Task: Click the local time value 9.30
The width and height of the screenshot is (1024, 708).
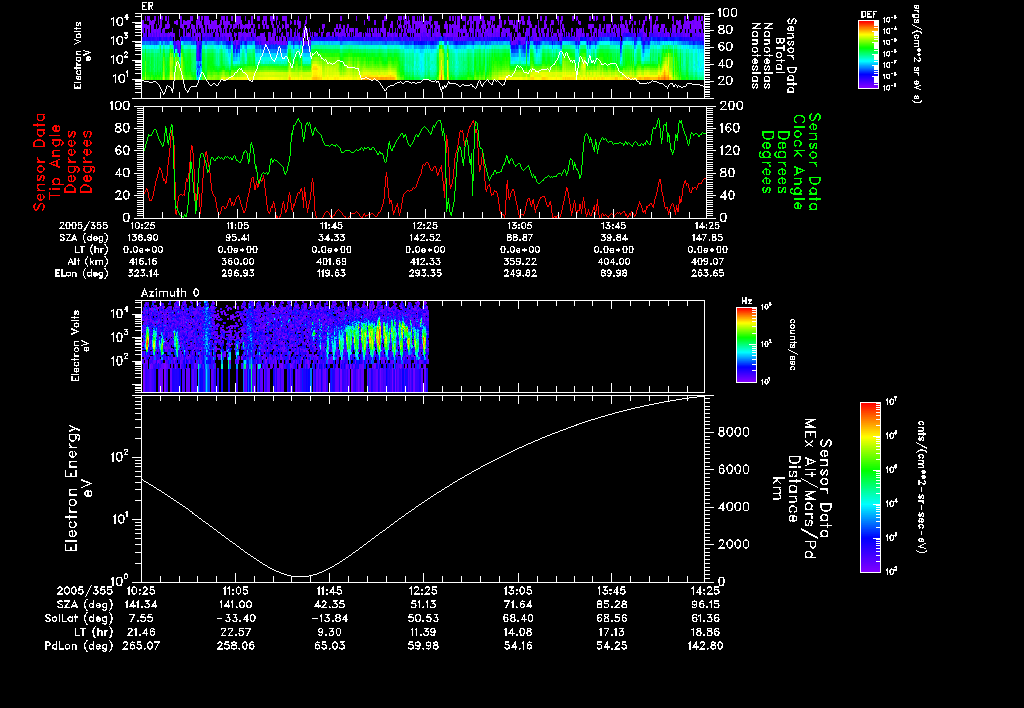Action: coord(332,632)
